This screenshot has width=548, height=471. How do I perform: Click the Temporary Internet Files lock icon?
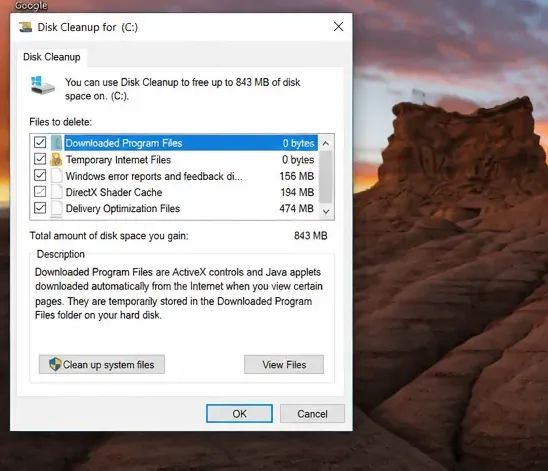(x=56, y=159)
